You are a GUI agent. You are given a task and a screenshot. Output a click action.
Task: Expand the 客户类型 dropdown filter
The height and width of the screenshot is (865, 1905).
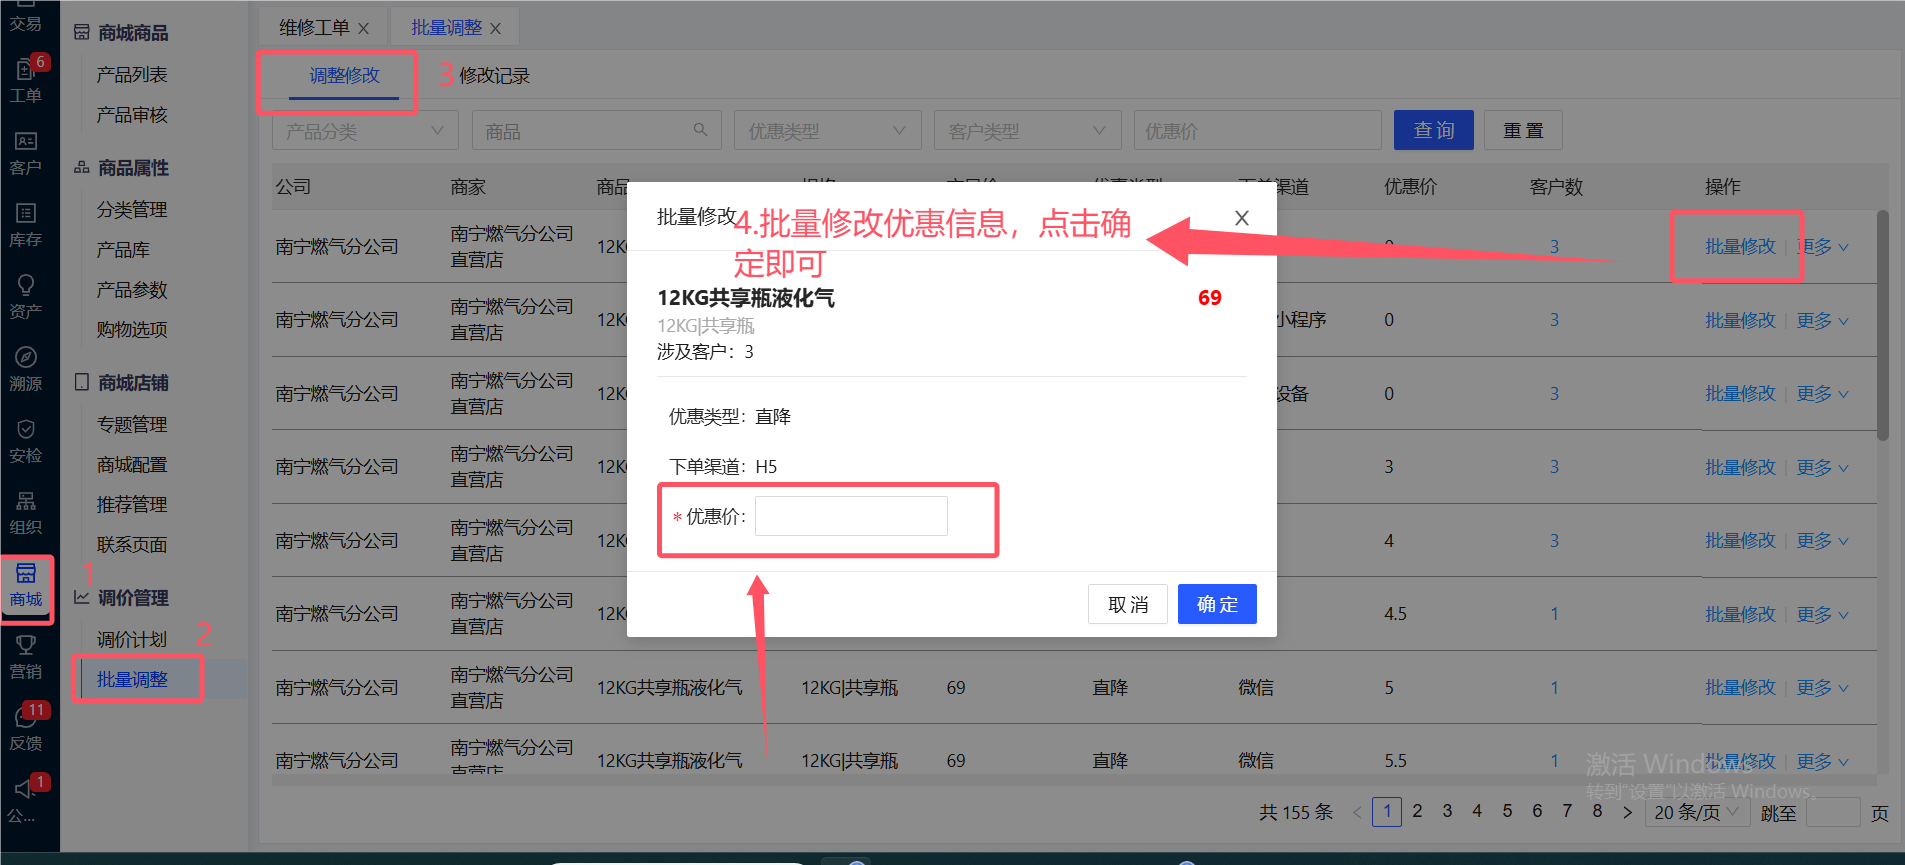point(1026,131)
